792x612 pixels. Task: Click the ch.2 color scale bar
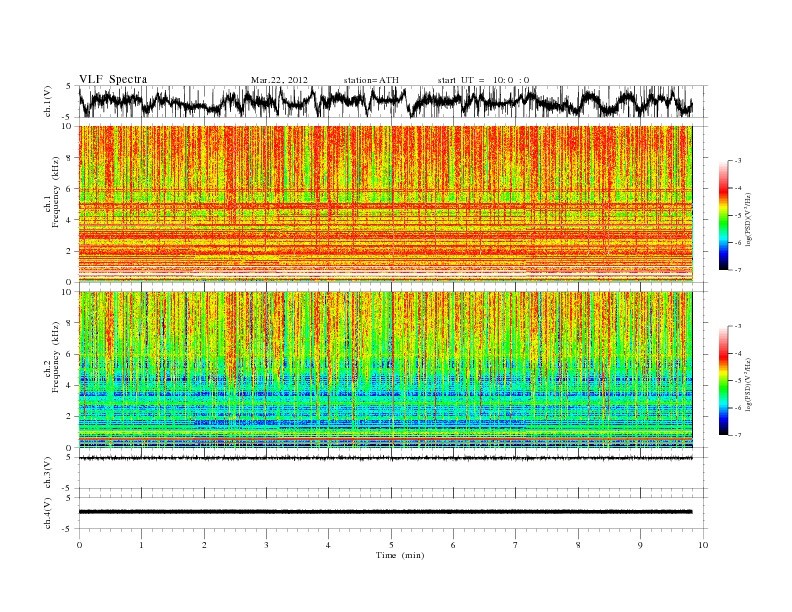pos(723,380)
